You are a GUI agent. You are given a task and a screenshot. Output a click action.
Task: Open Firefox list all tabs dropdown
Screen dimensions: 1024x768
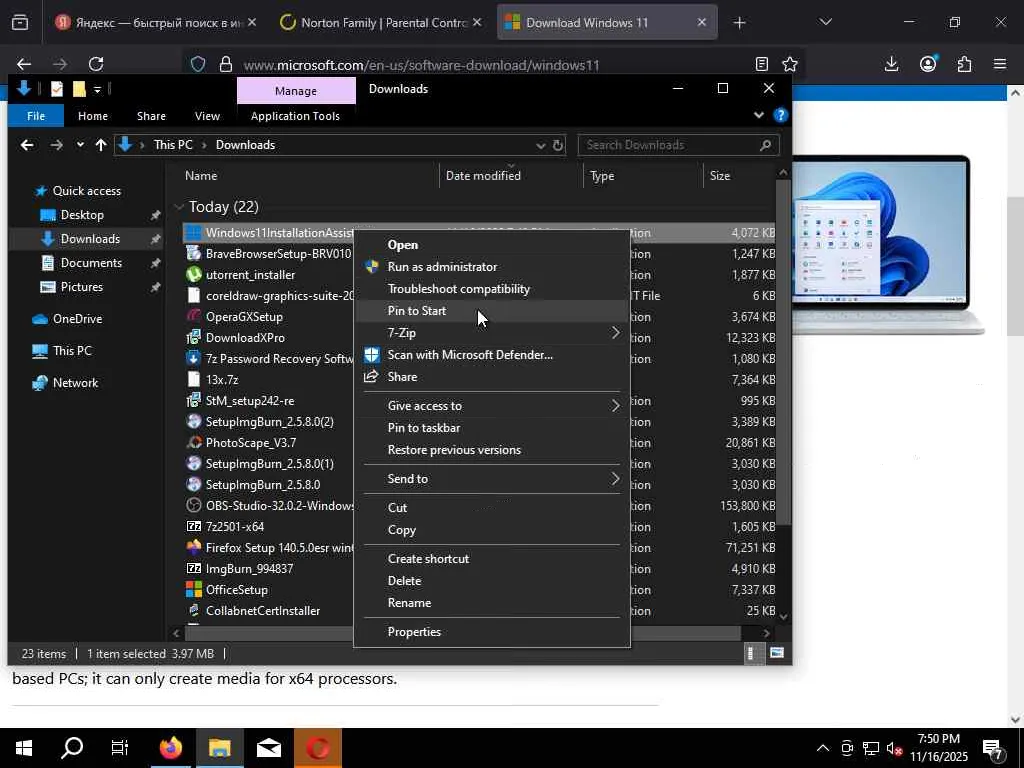(x=825, y=22)
